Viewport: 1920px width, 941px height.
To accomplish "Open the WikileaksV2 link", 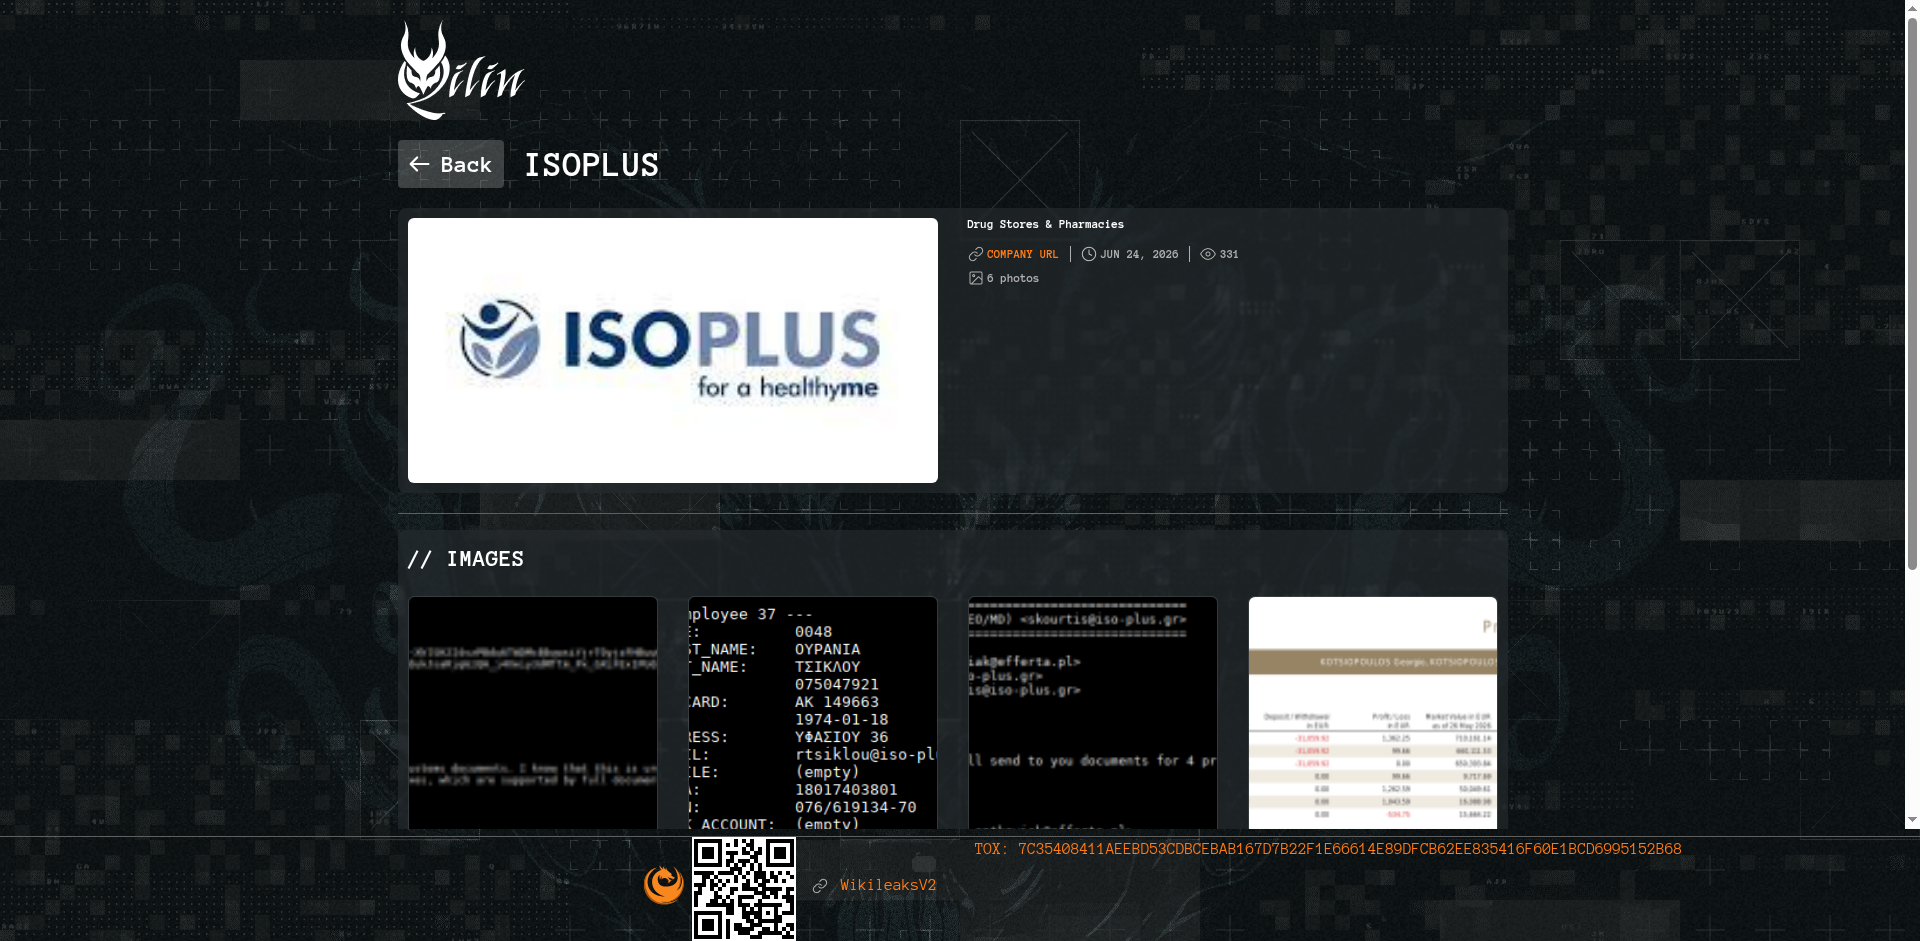I will 888,885.
